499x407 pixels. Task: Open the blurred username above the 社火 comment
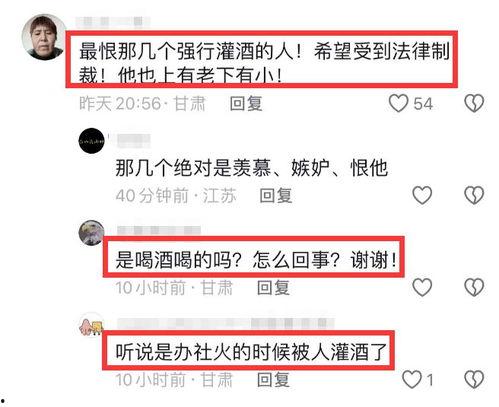pyautogui.click(x=226, y=323)
